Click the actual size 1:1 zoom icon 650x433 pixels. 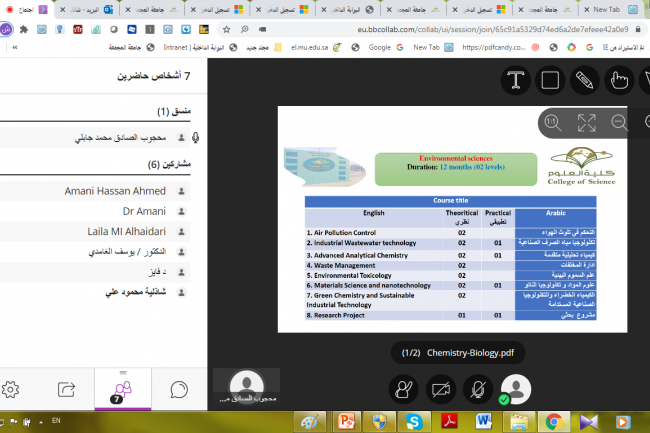click(553, 123)
